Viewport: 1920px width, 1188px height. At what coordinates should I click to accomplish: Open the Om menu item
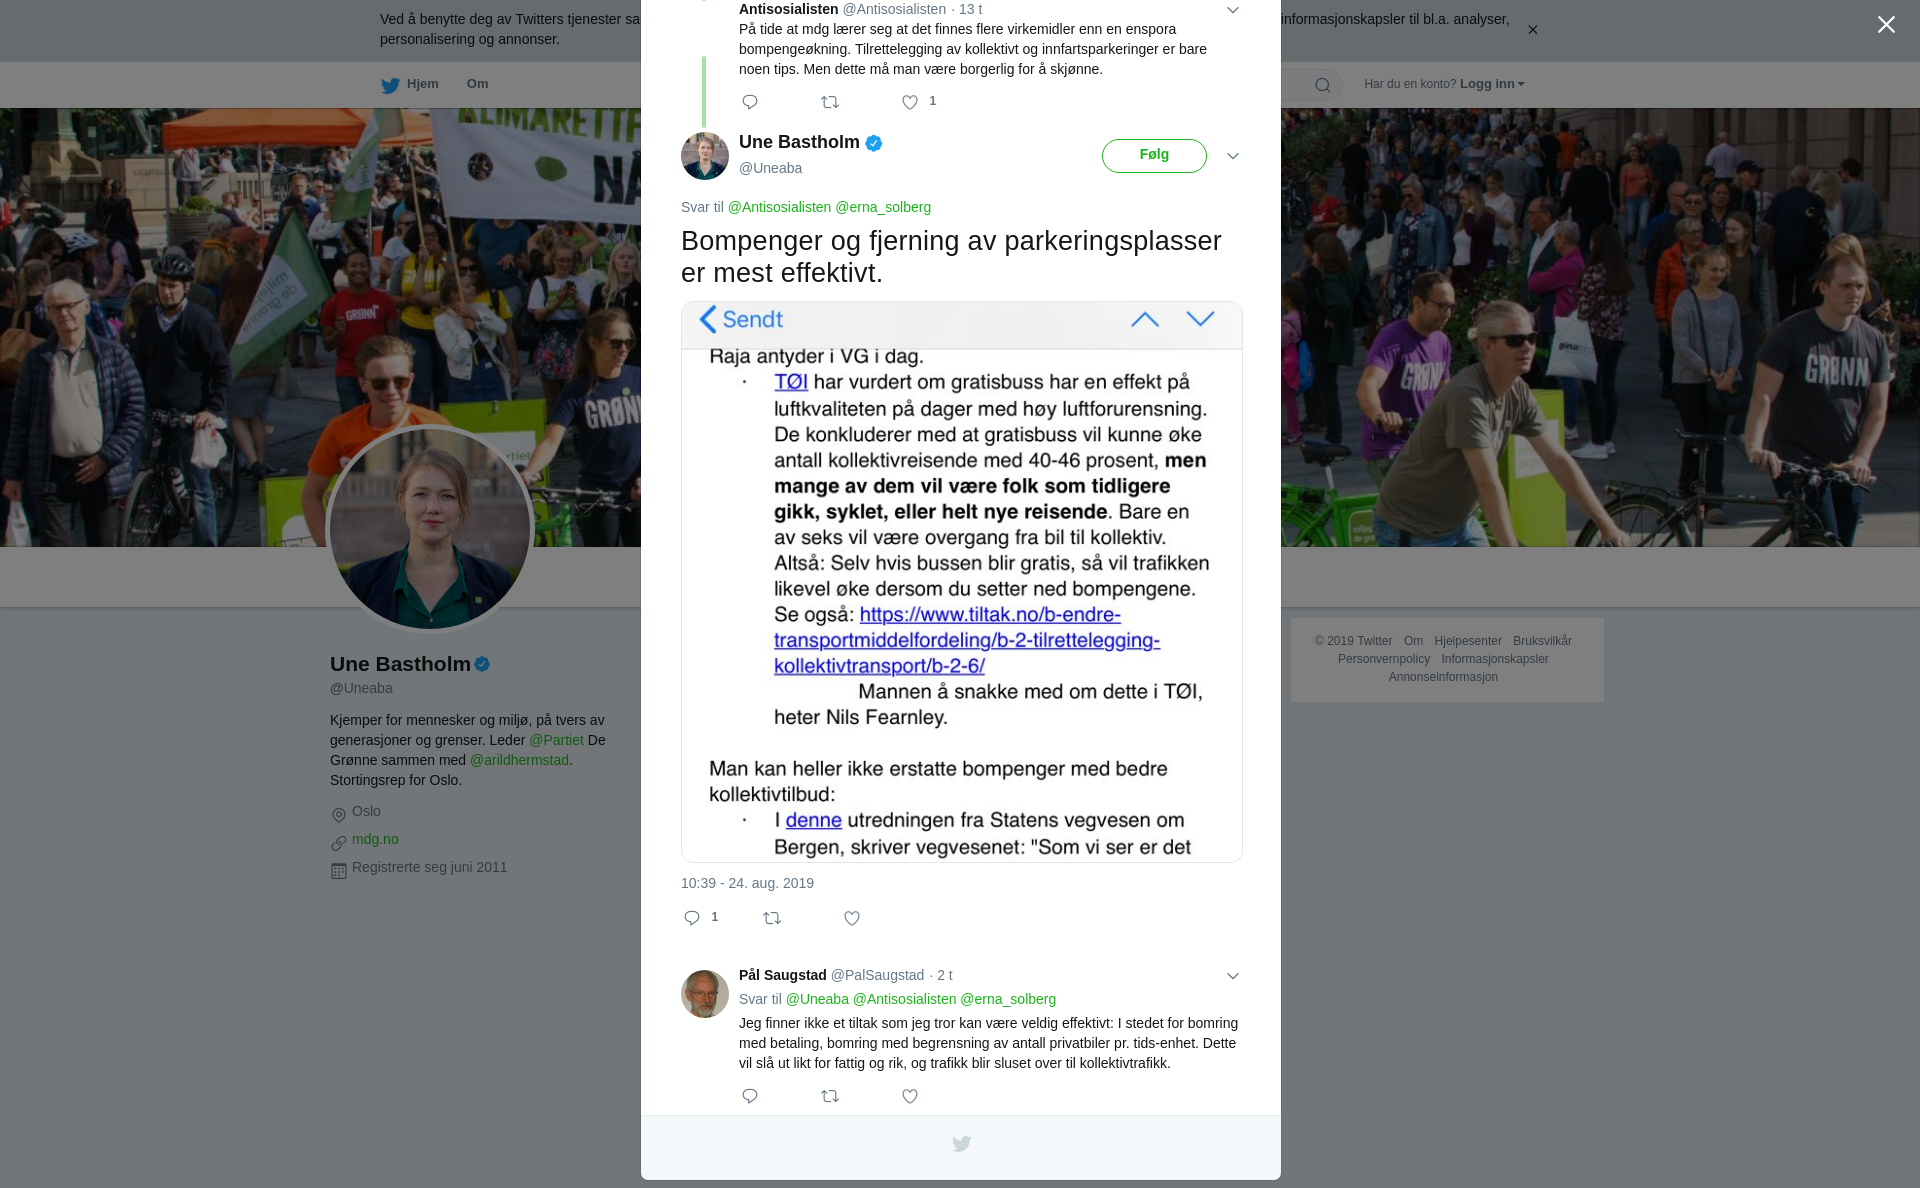coord(477,84)
